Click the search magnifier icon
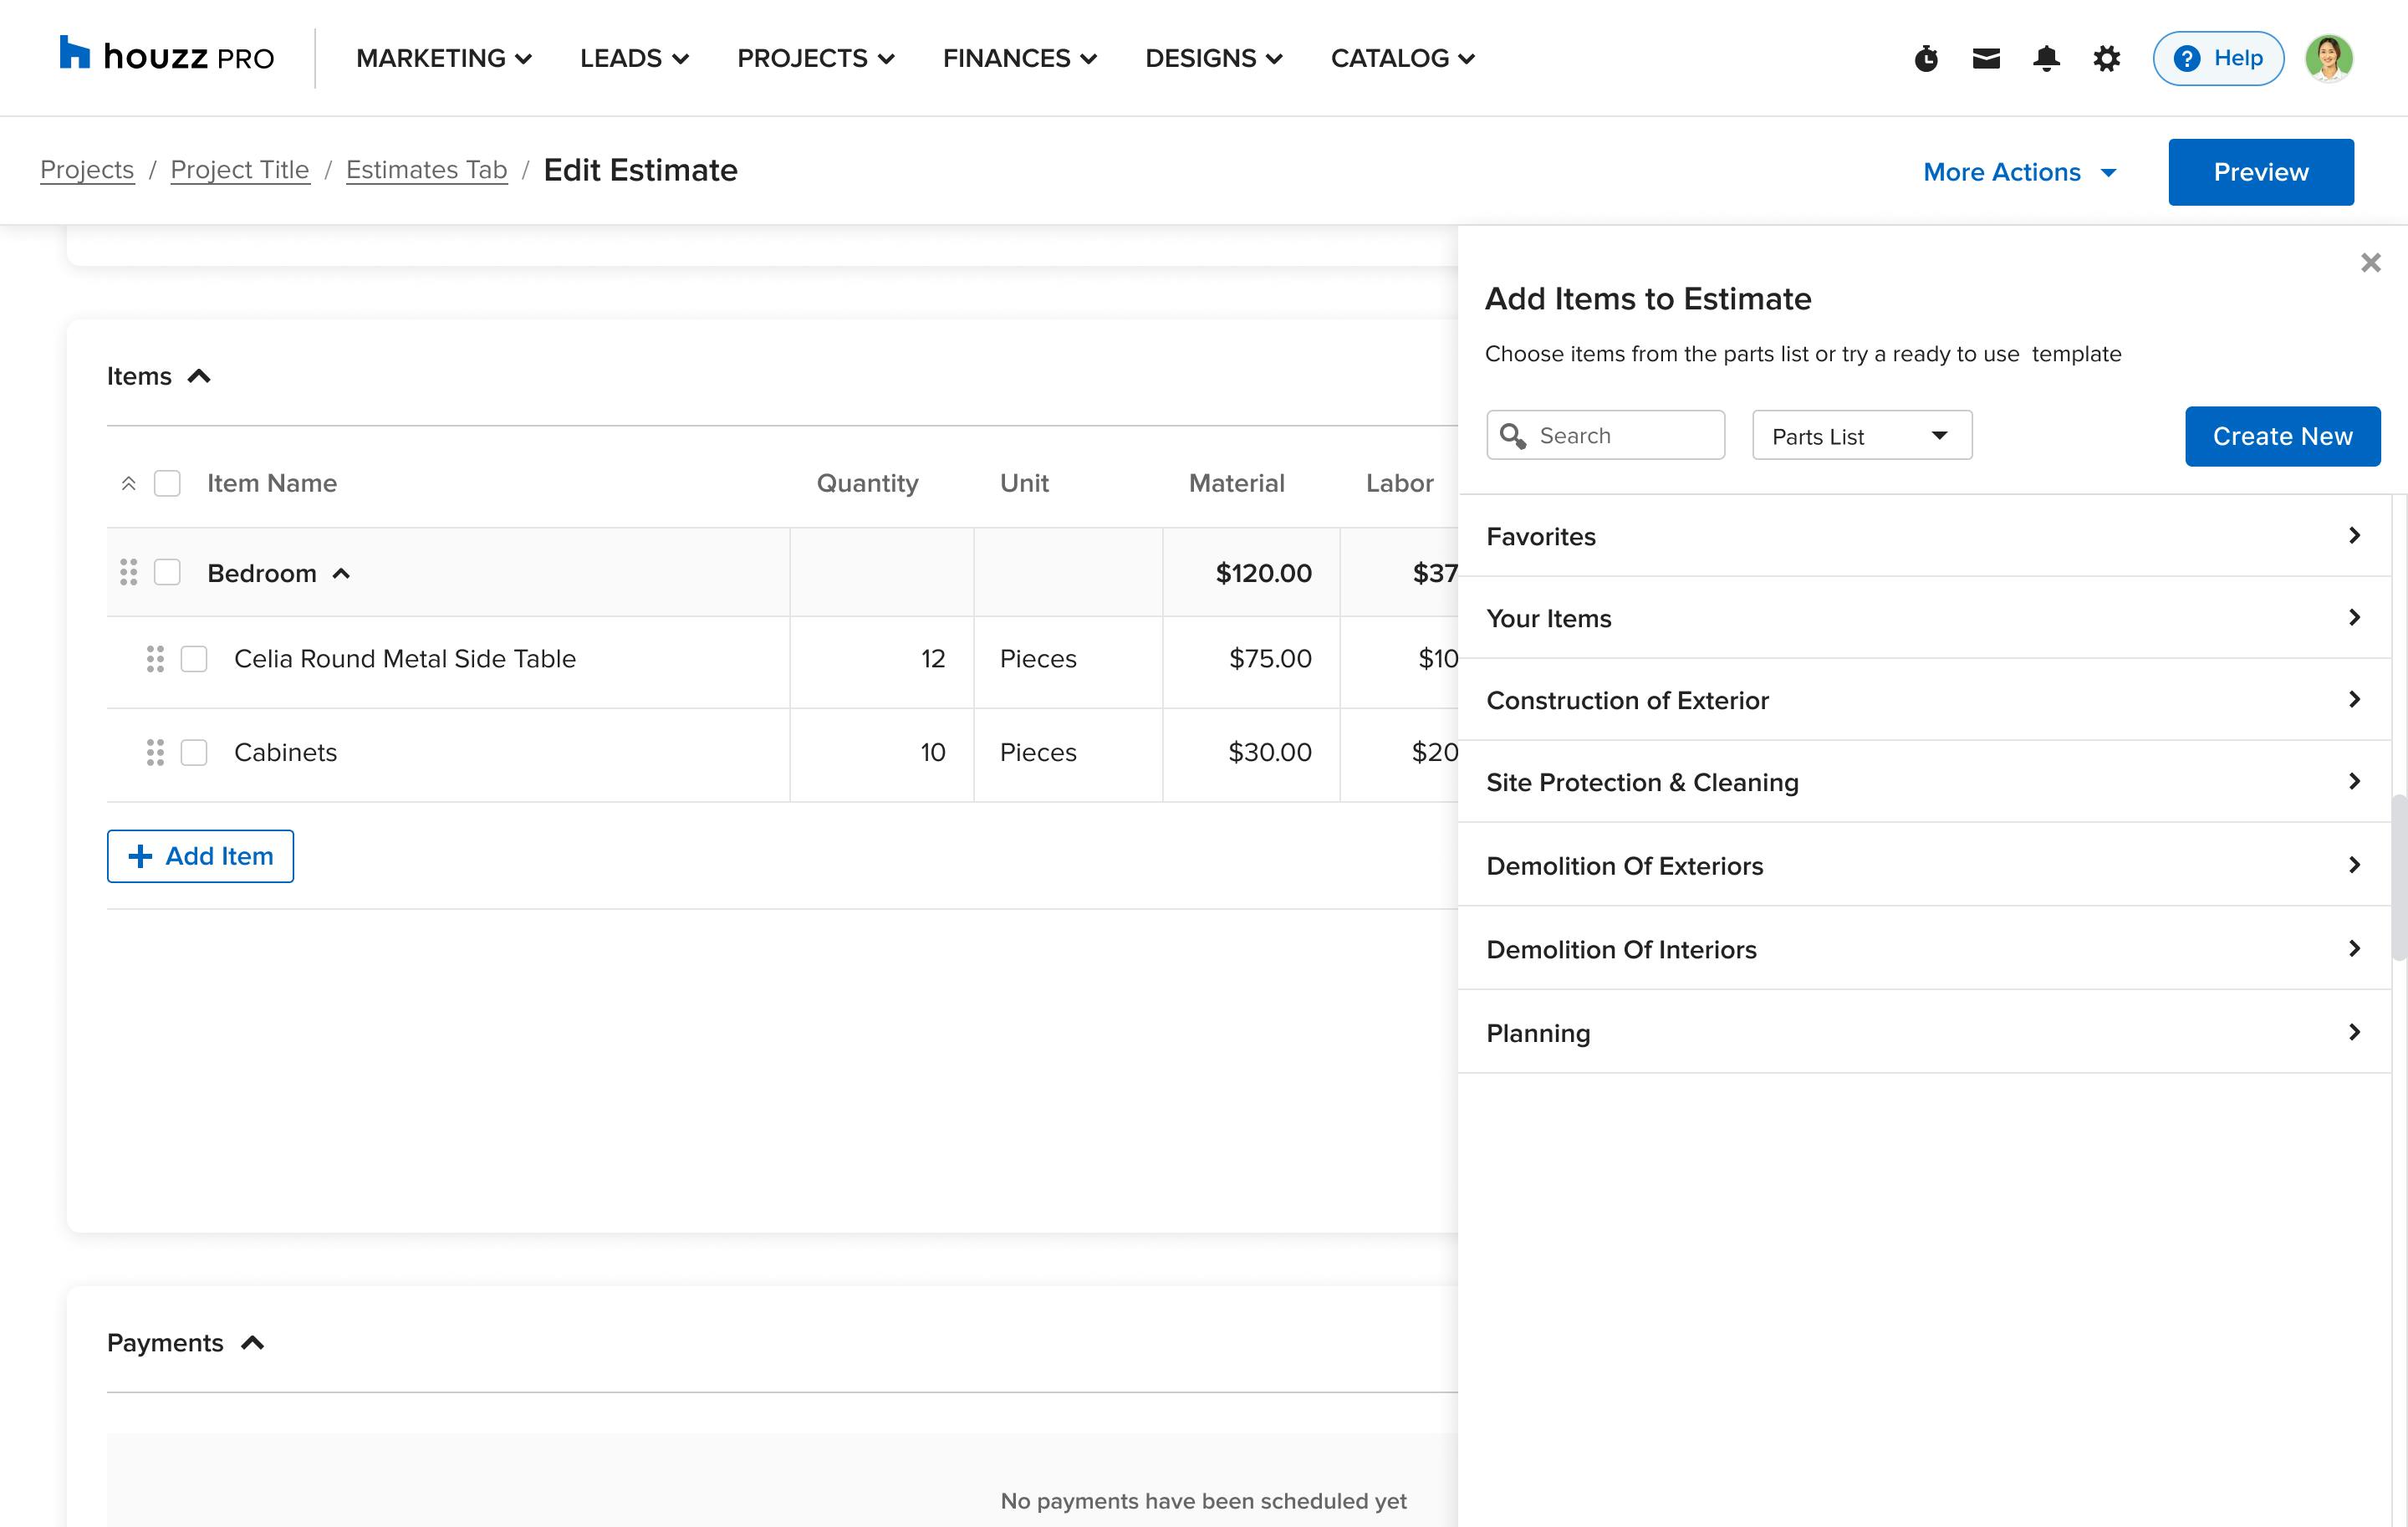The image size is (2408, 1527). point(1512,436)
